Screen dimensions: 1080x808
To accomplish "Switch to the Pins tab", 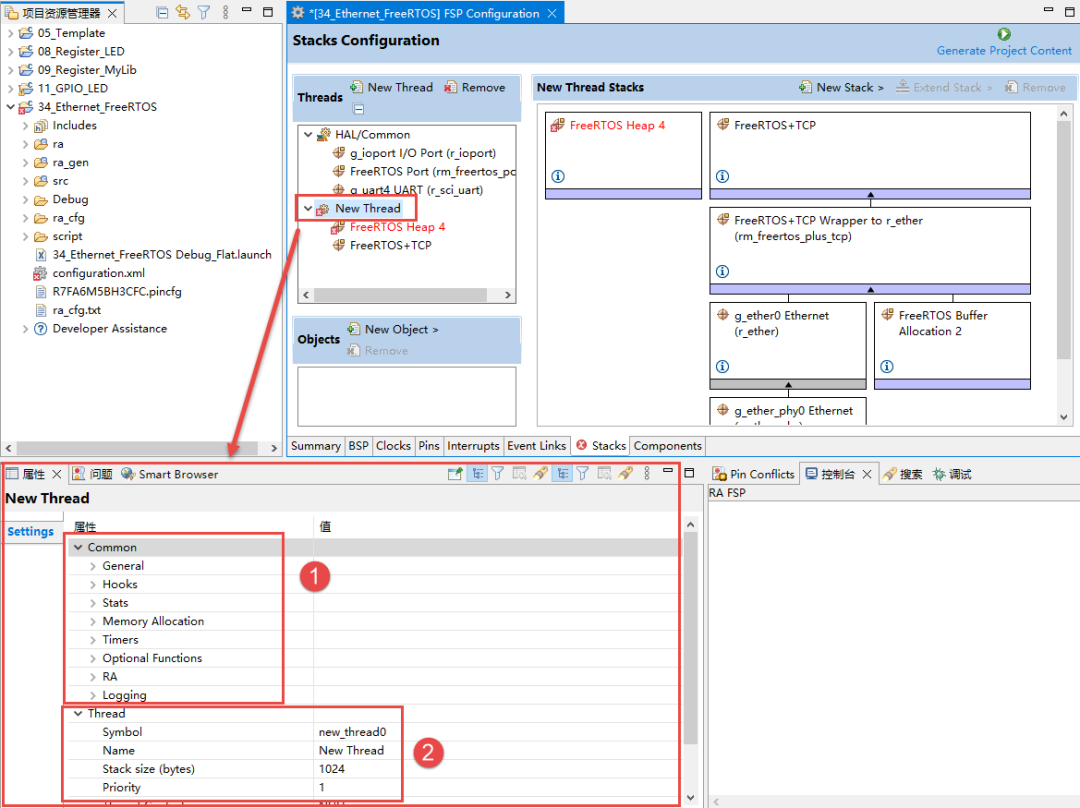I will [428, 446].
